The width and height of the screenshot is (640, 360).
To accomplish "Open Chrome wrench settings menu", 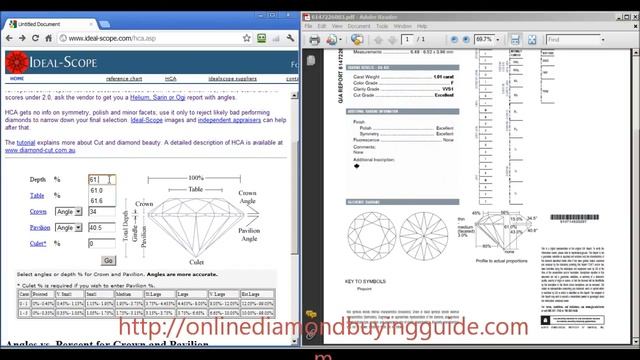I will click(291, 38).
